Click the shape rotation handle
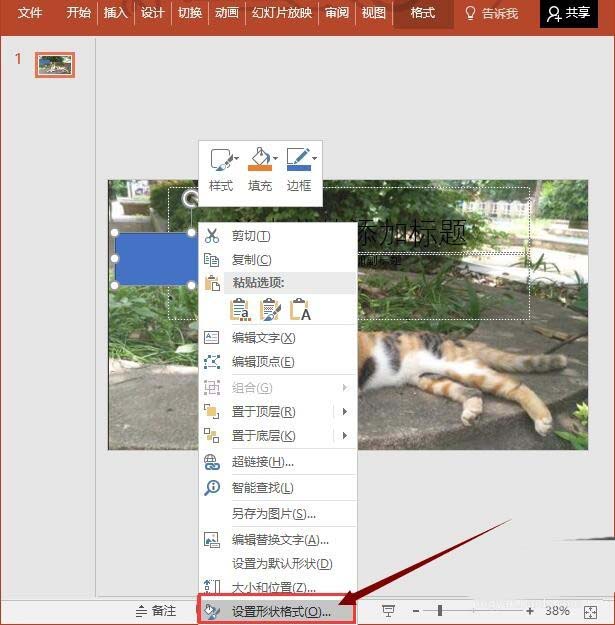The width and height of the screenshot is (615, 625). [191, 199]
